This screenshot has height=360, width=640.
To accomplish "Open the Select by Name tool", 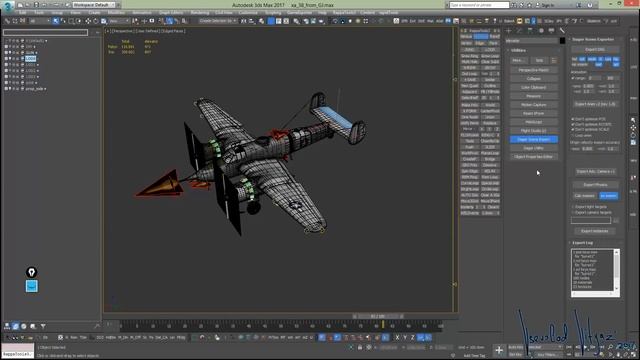I will [63, 21].
